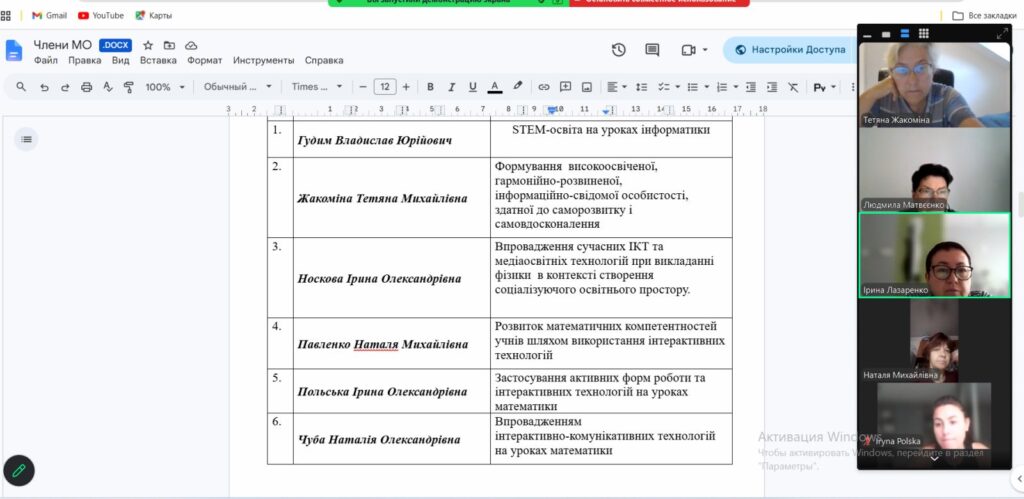The height and width of the screenshot is (499, 1024).
Task: Insert a link
Action: 543,86
